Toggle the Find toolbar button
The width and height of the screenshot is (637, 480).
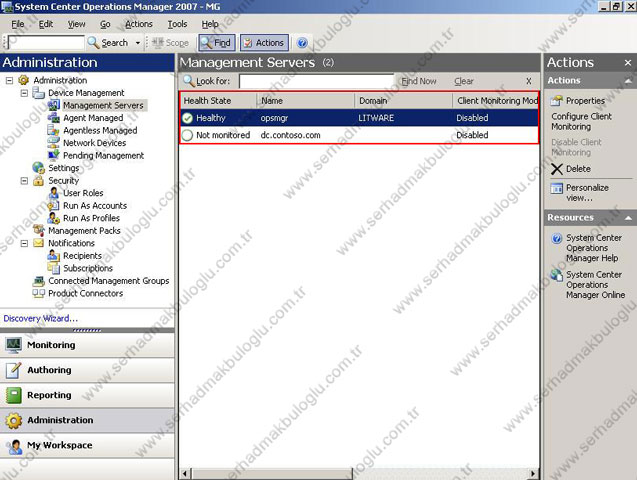215,43
